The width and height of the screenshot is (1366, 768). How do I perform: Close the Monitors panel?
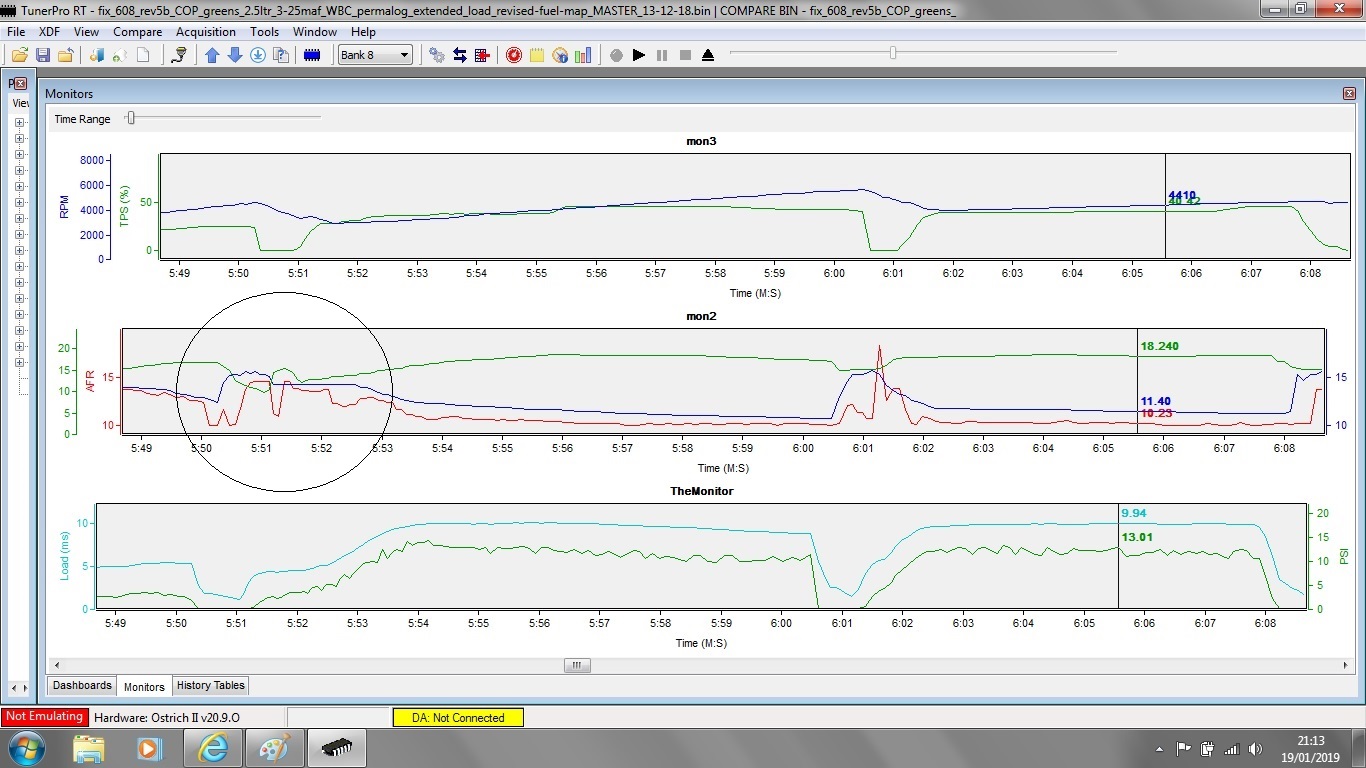click(x=1349, y=93)
